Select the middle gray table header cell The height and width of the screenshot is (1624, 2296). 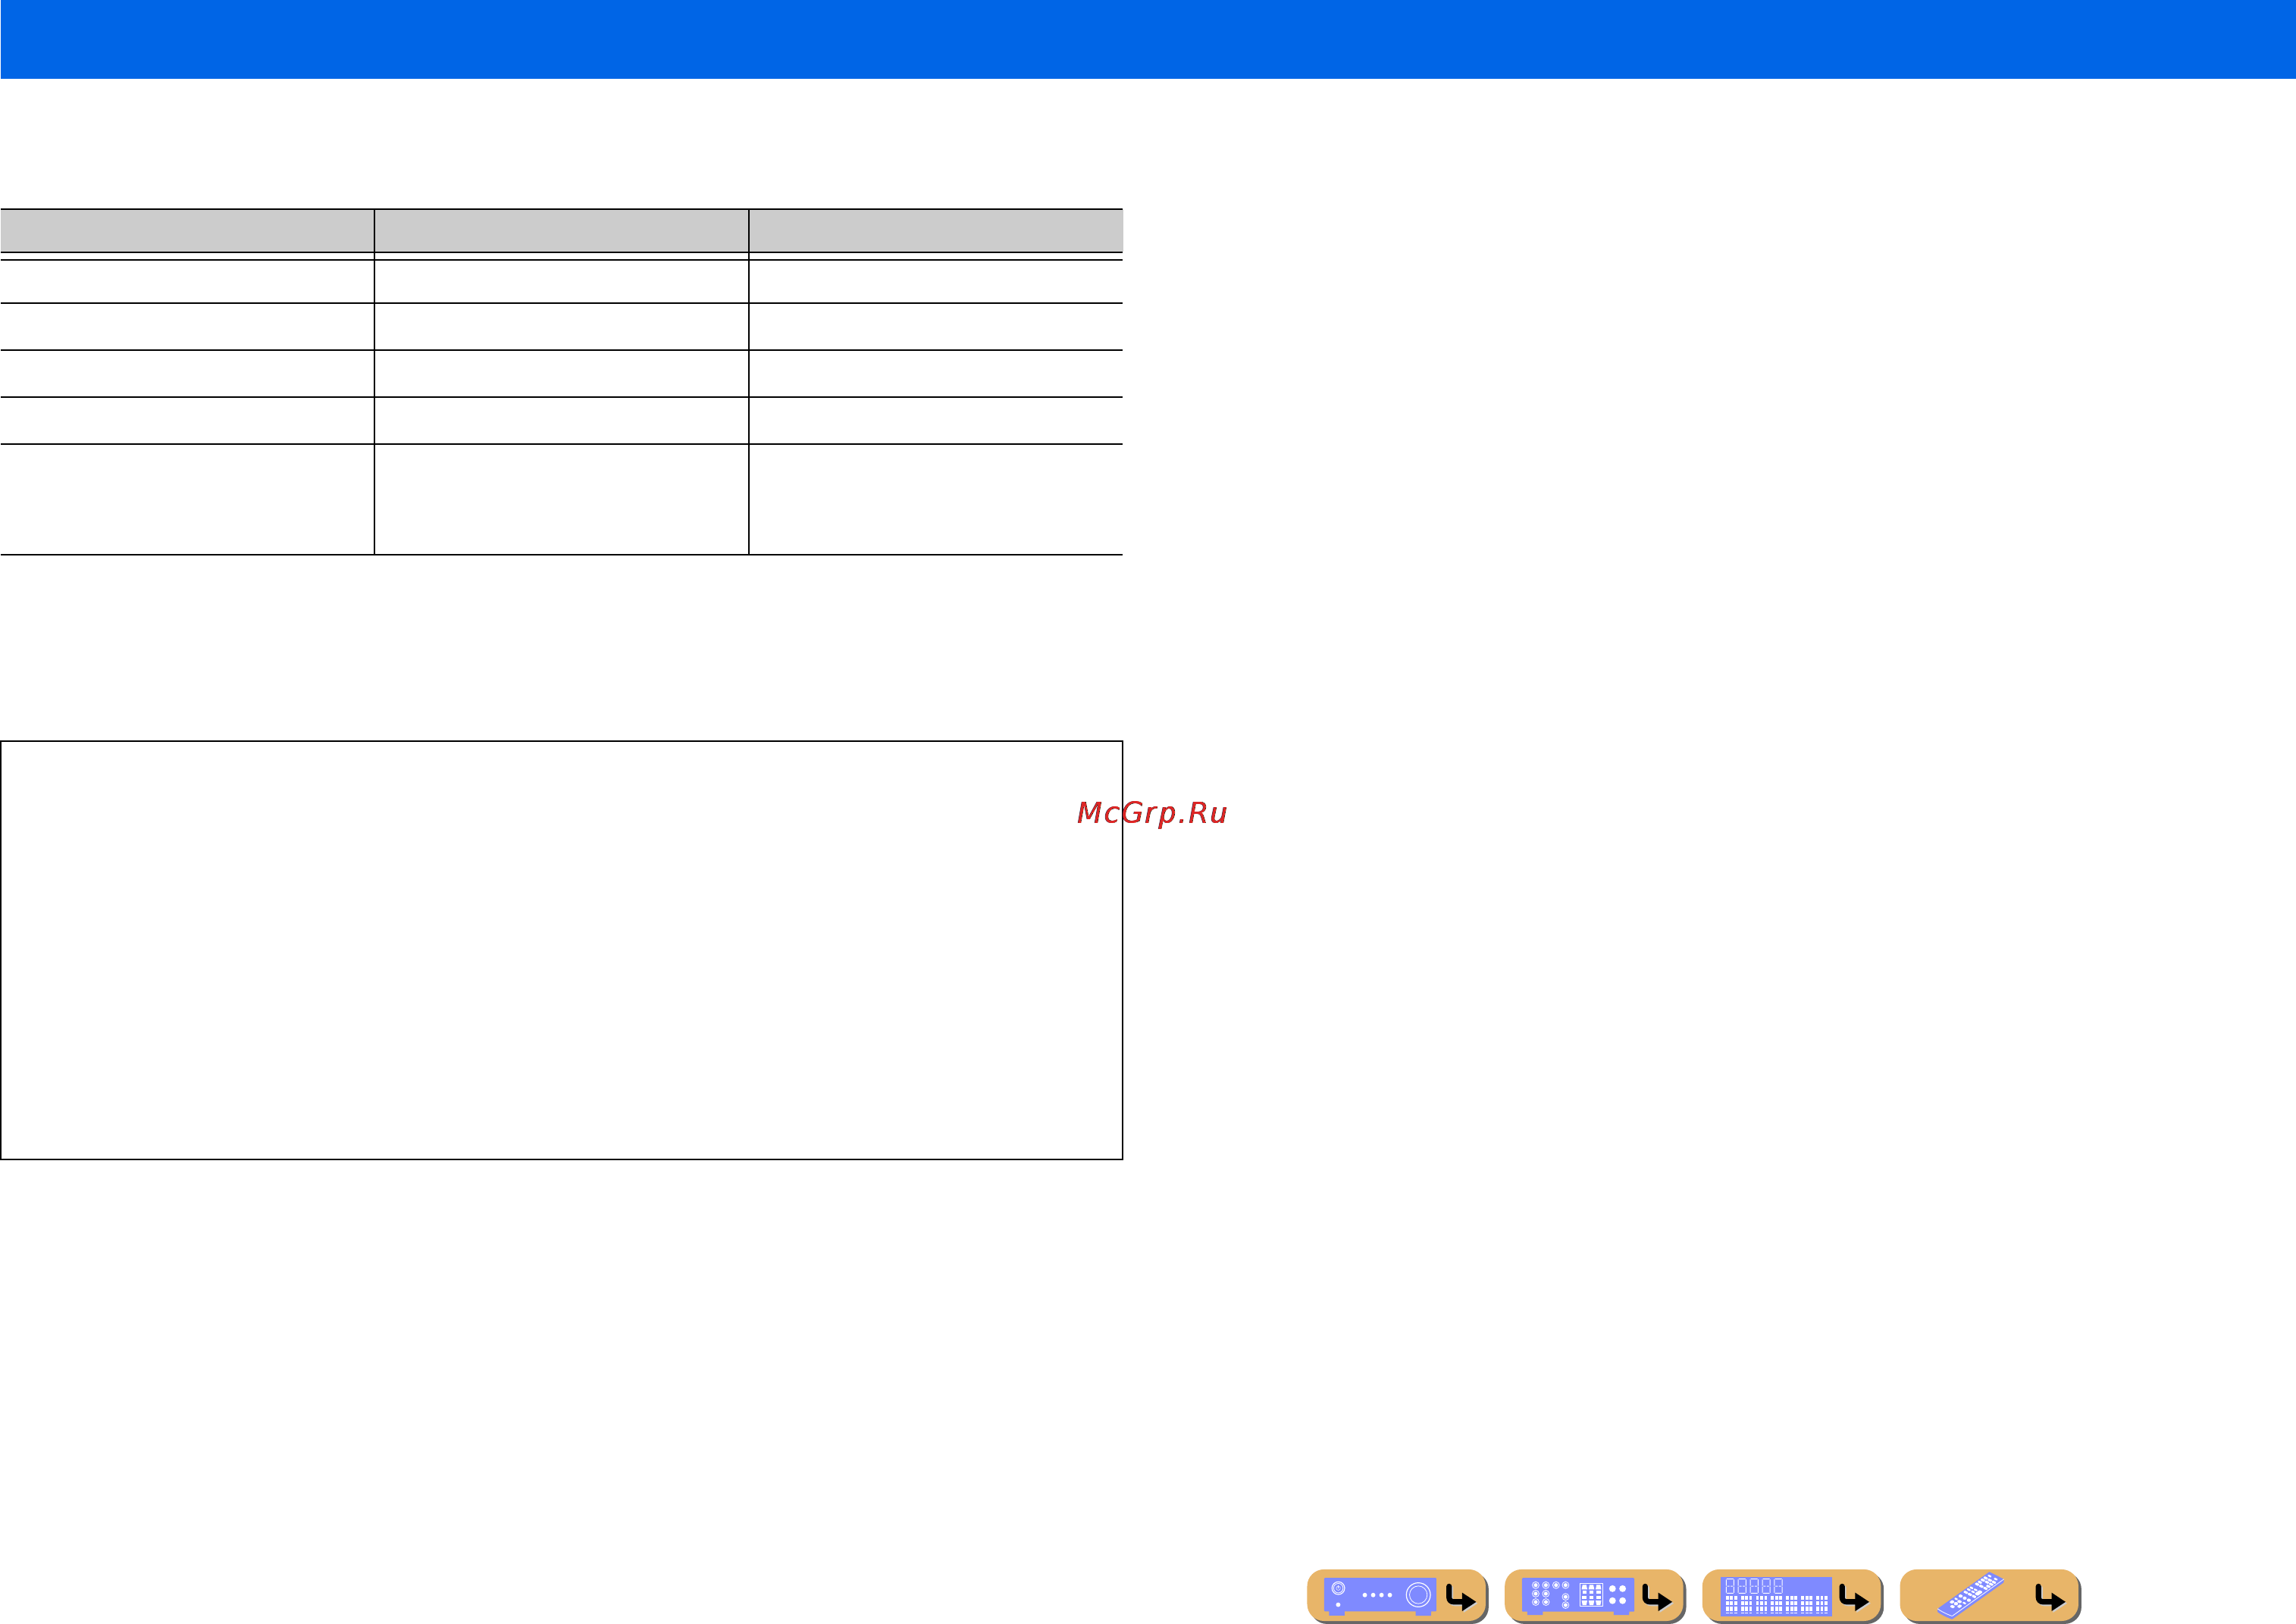coord(561,231)
